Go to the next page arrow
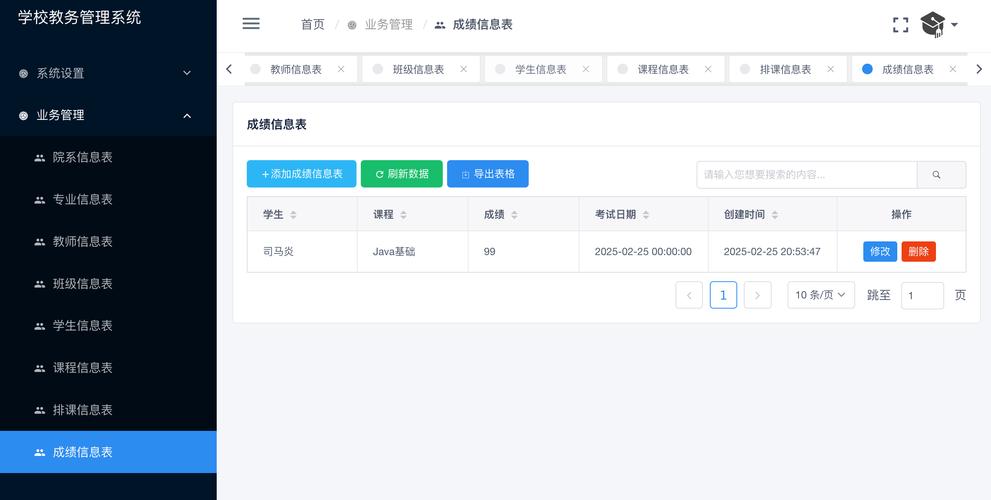The width and height of the screenshot is (991, 500). (757, 295)
